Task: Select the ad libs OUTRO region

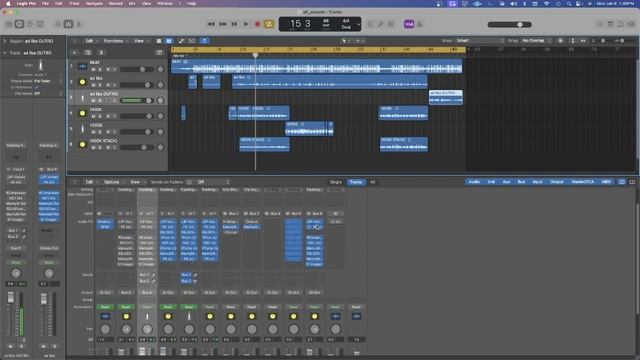Action: pos(446,98)
